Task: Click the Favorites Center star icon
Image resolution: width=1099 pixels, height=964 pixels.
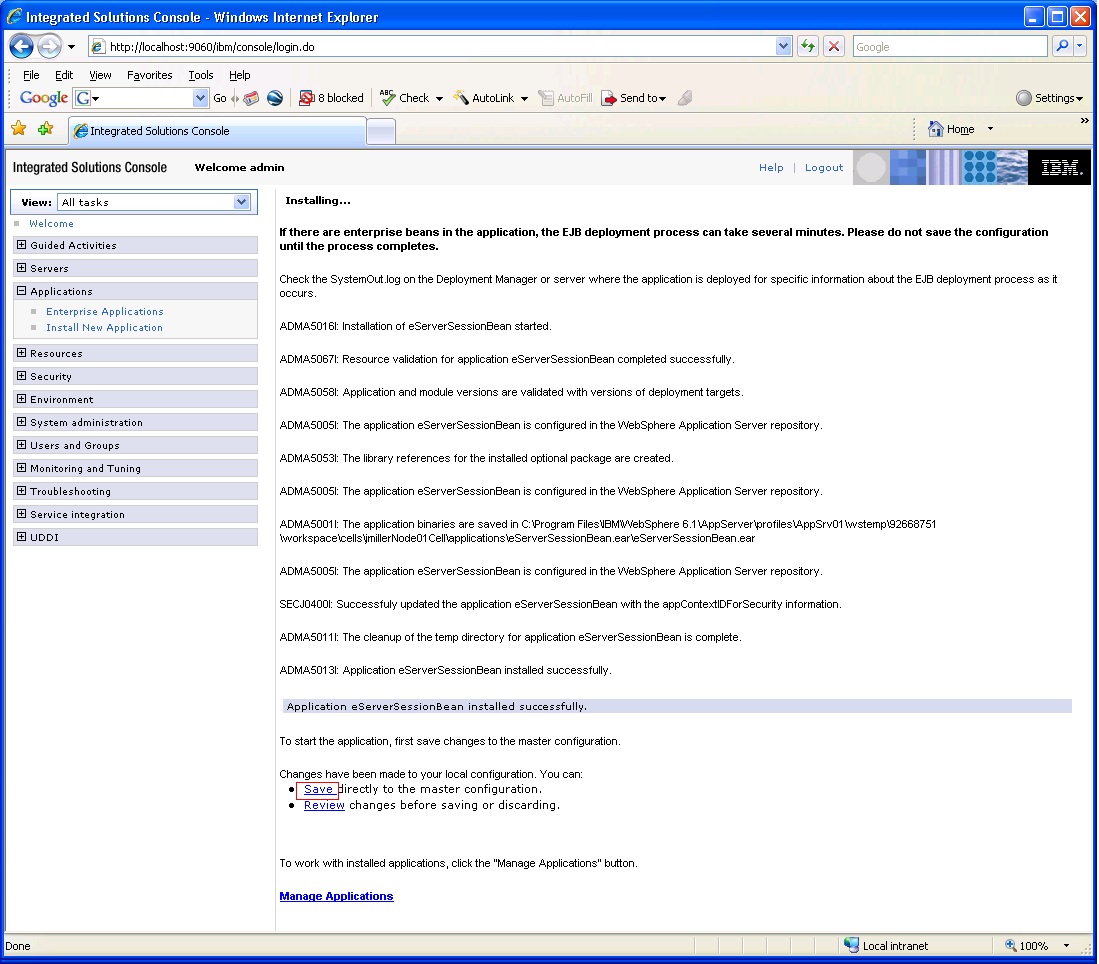Action: (19, 128)
